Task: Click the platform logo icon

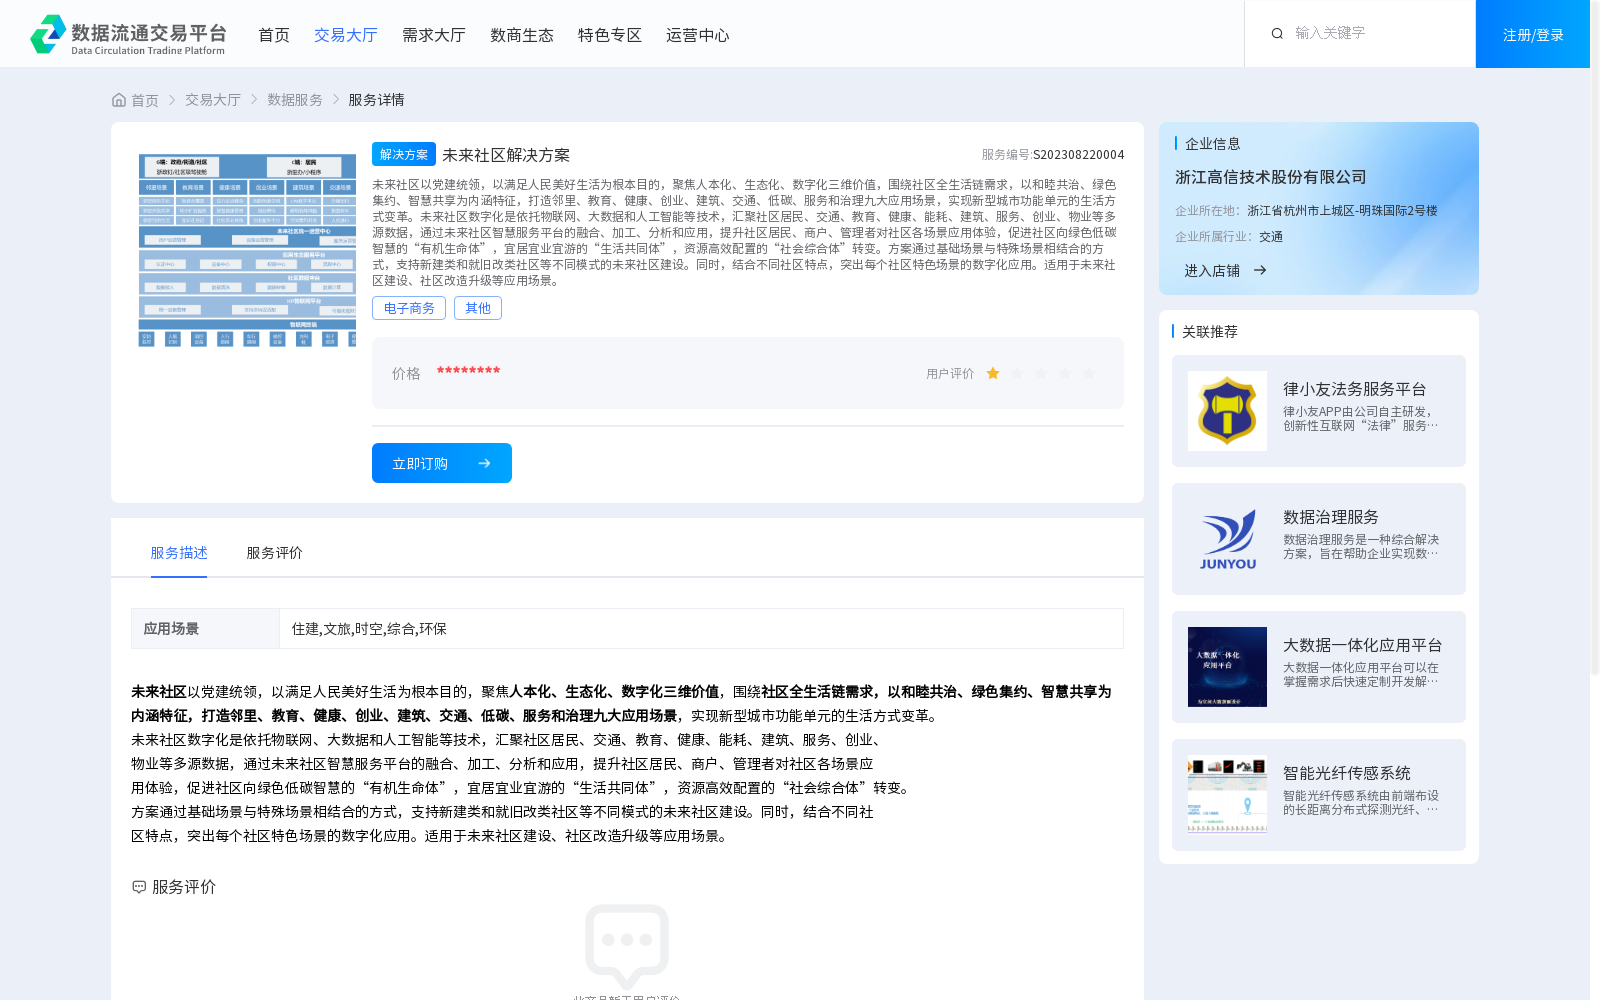Action: pyautogui.click(x=48, y=34)
